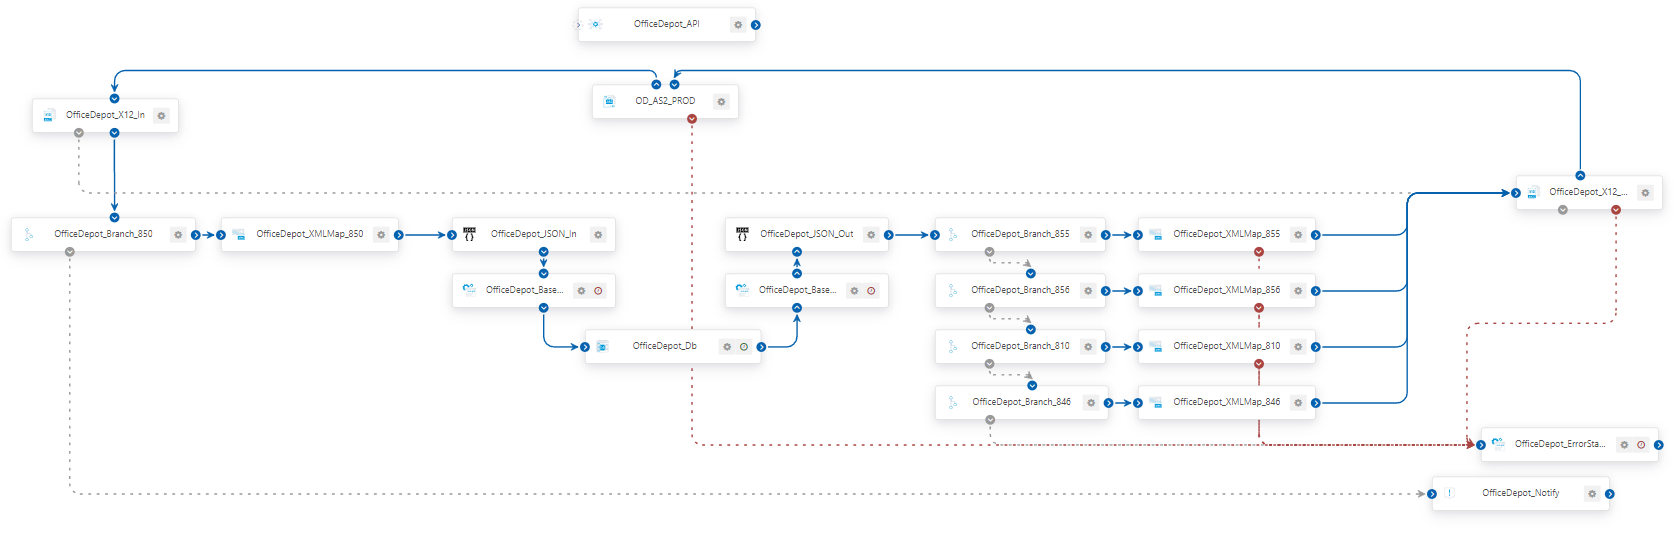The image size is (1674, 535).
Task: Open settings gear on OfficeDepot_XMLMap_850
Action: click(x=381, y=235)
